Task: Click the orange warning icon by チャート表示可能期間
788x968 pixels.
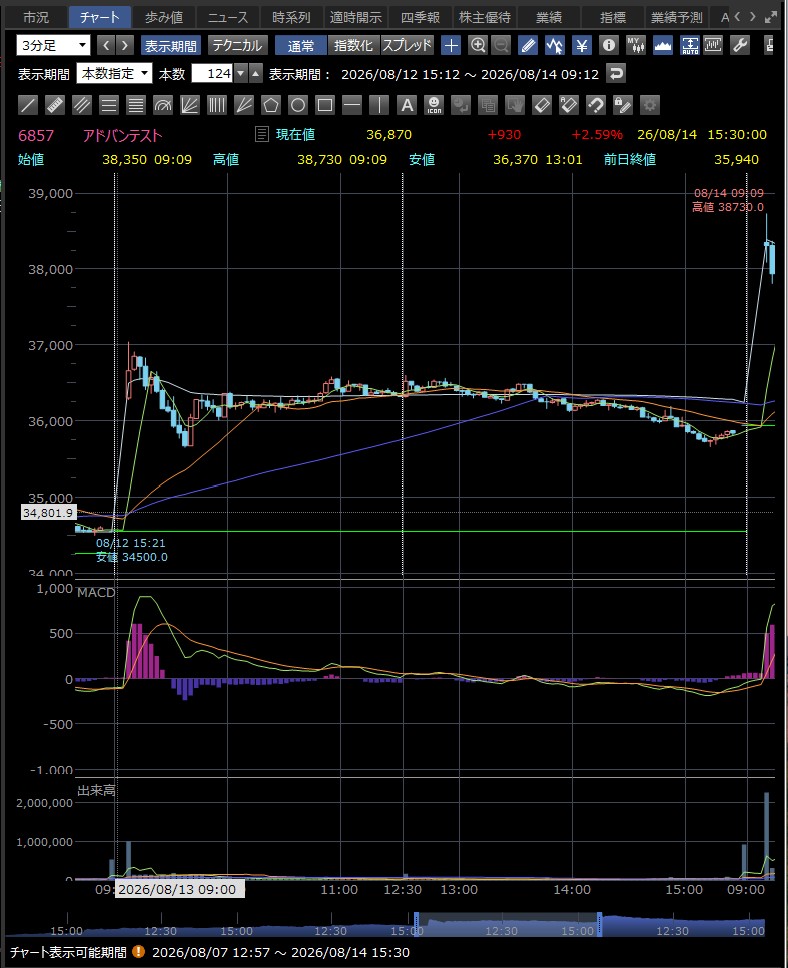Action: pyautogui.click(x=139, y=951)
